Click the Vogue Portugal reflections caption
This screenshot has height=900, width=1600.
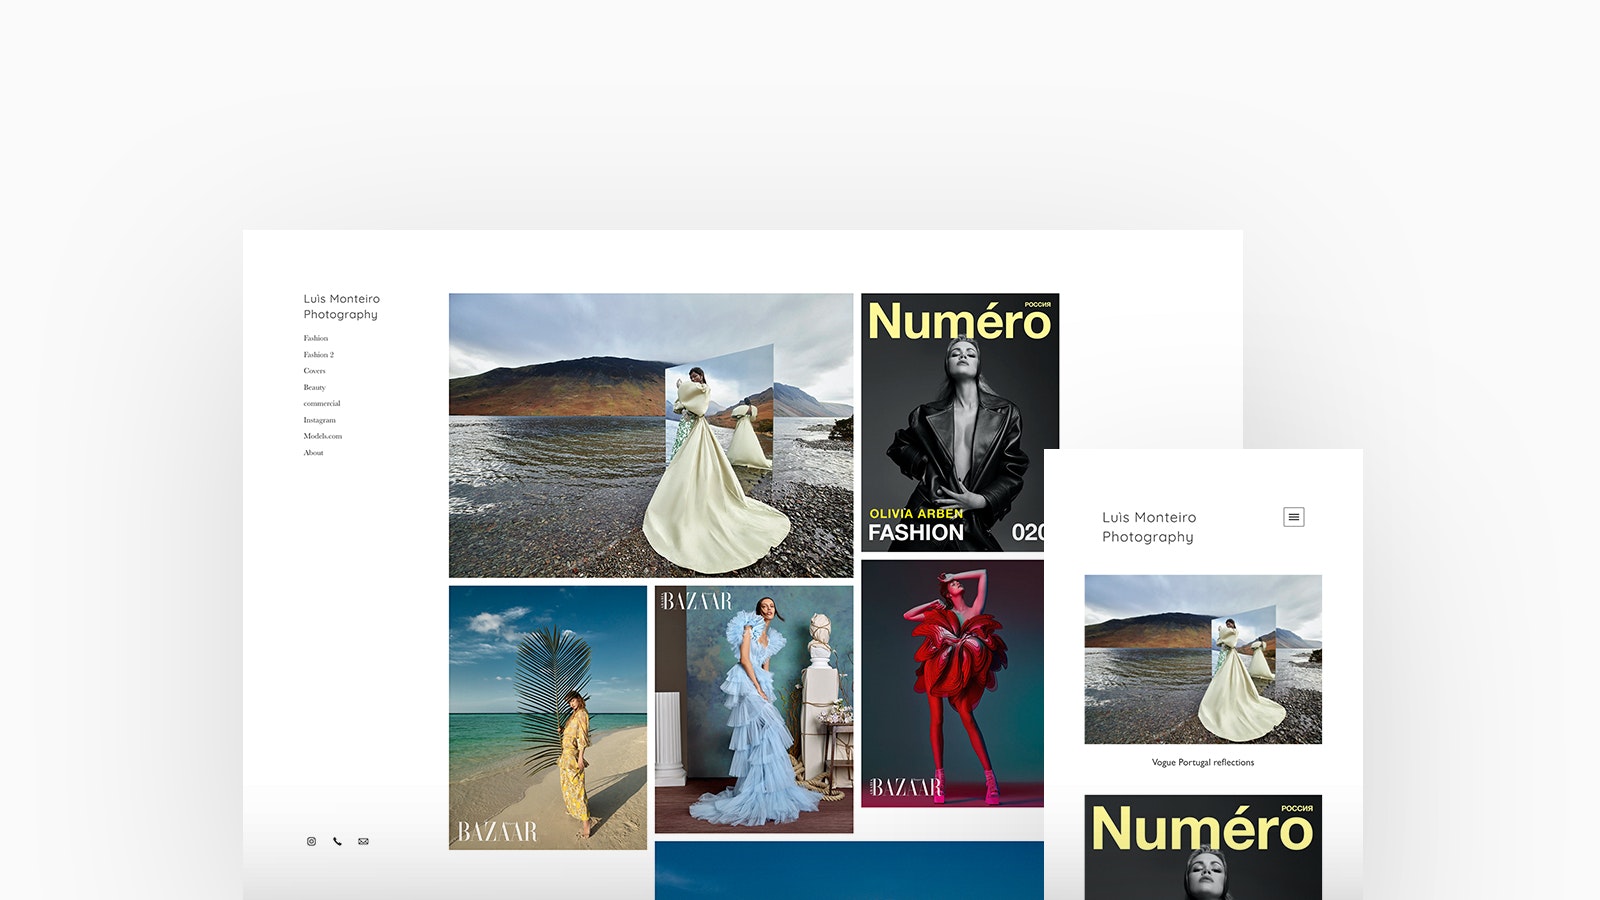tap(1202, 763)
